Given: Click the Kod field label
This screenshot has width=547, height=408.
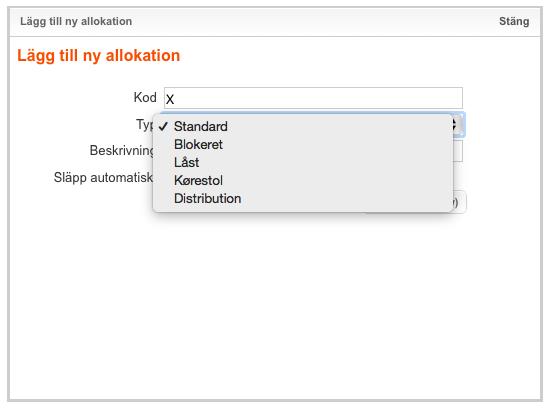Looking at the screenshot, I should [145, 97].
